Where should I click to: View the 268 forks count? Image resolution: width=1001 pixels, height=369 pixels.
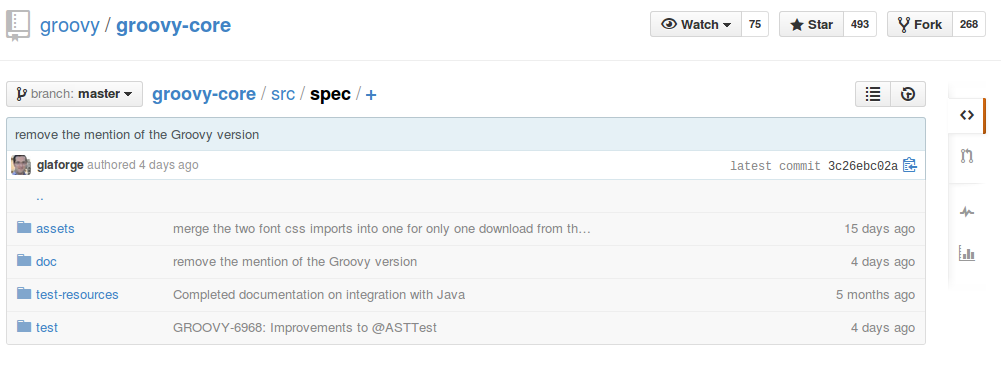pyautogui.click(x=968, y=24)
